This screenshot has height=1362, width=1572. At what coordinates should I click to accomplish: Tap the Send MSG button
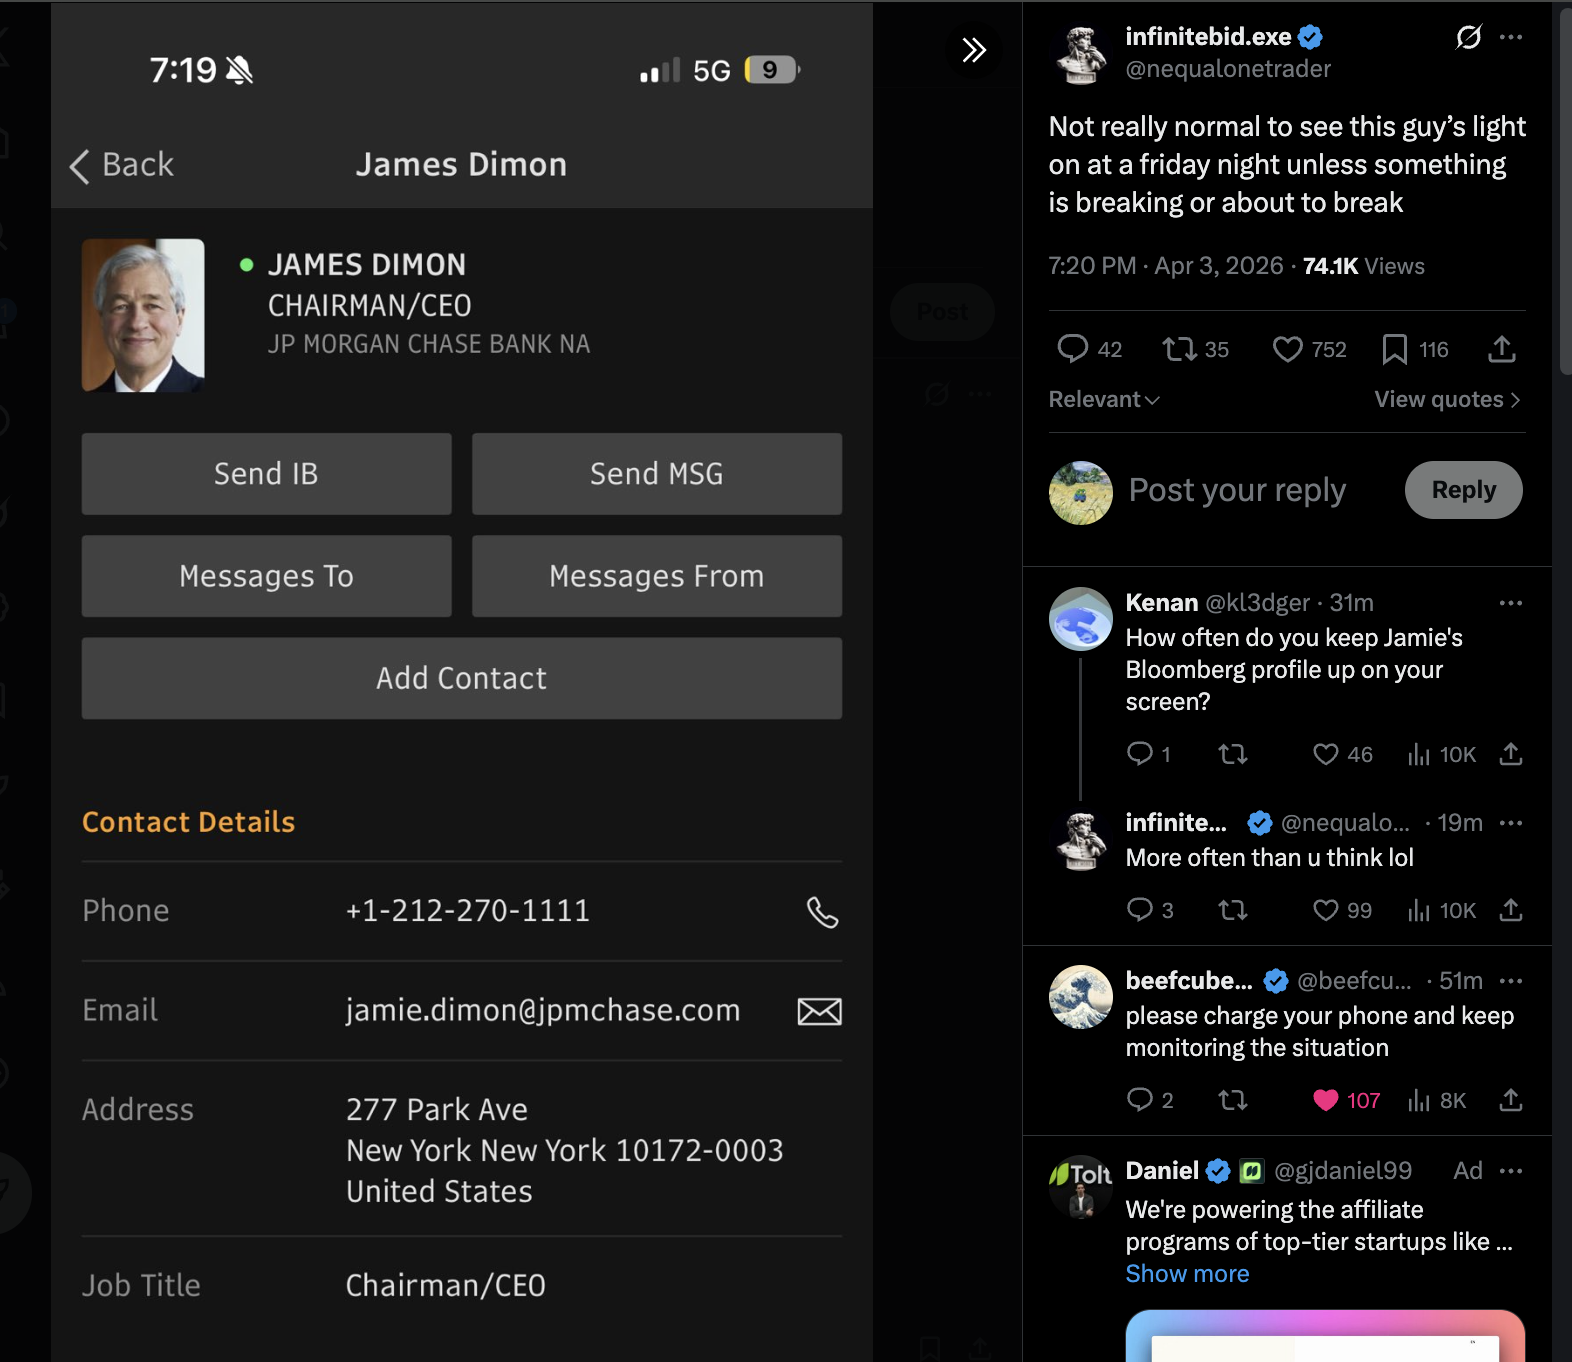[657, 474]
